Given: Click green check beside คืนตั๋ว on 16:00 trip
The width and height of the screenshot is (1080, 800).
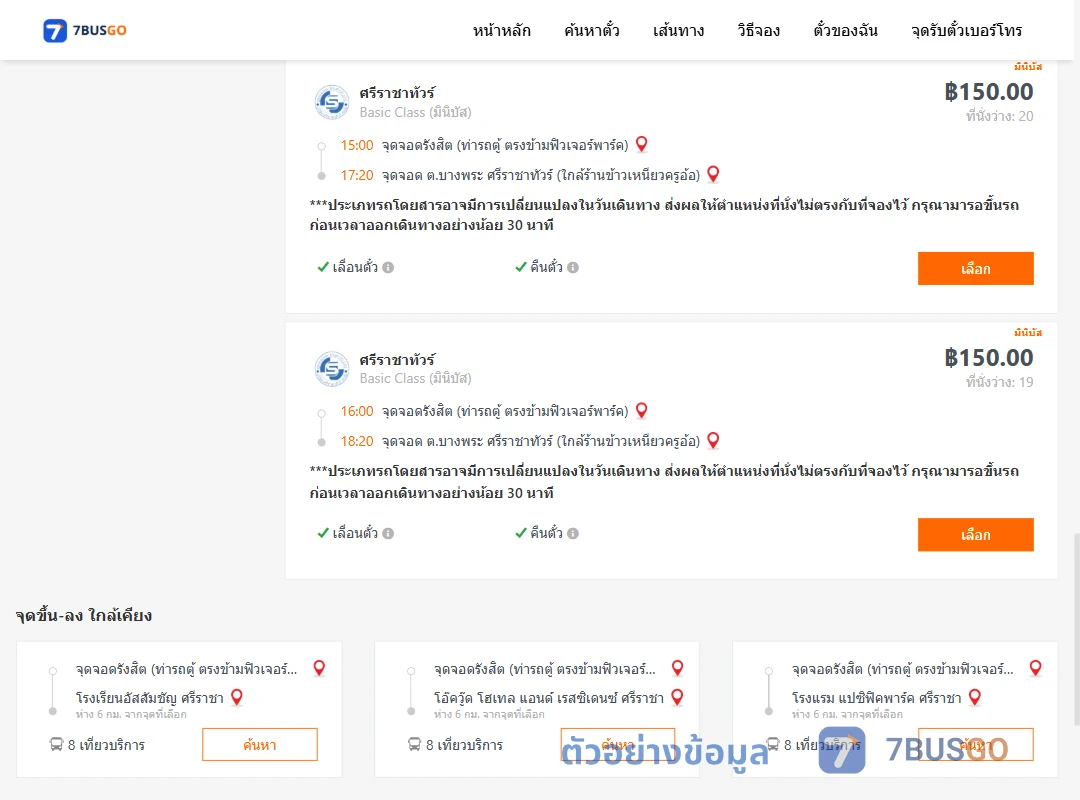Looking at the screenshot, I should click(521, 533).
